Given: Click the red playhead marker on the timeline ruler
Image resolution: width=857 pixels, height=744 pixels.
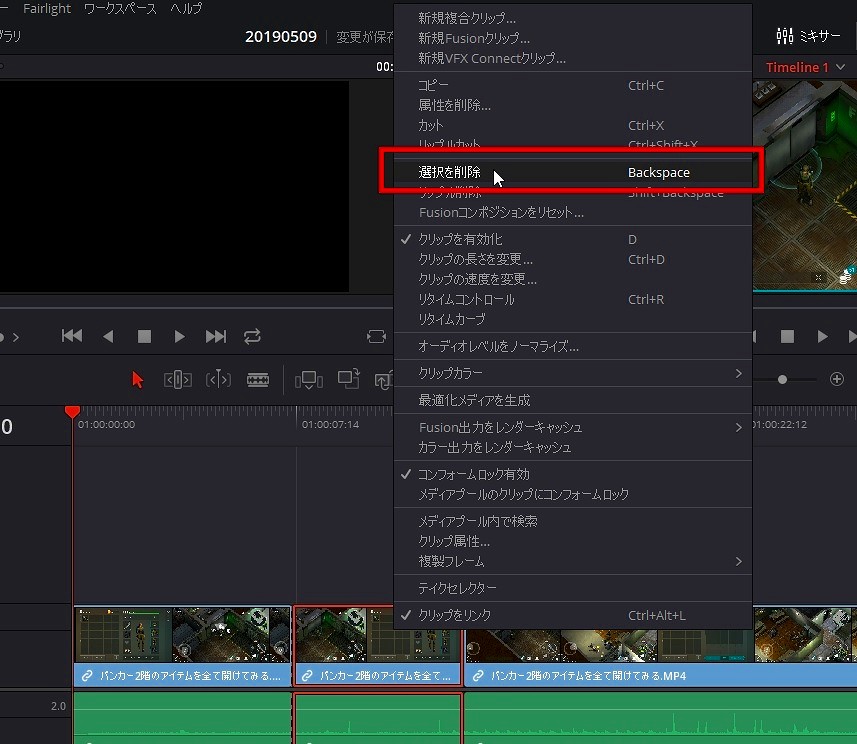Looking at the screenshot, I should coord(72,412).
